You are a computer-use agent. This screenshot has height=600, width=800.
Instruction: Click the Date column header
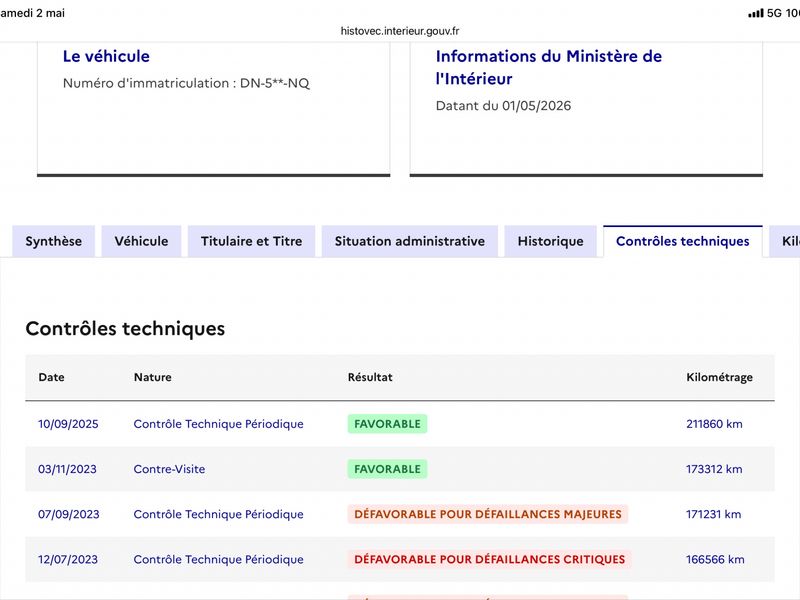(52, 377)
